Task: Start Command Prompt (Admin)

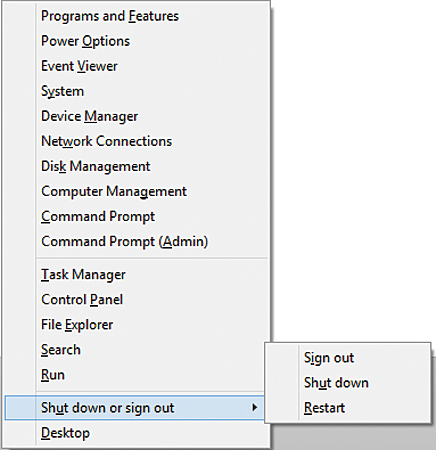Action: click(124, 241)
